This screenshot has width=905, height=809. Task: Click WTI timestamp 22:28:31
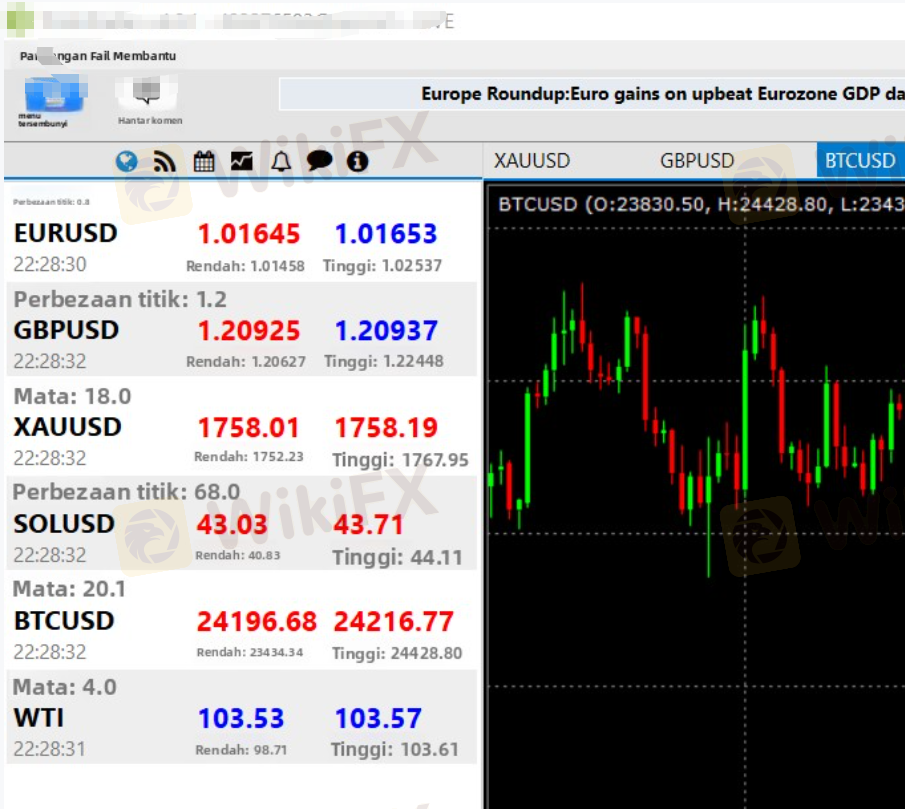point(50,749)
